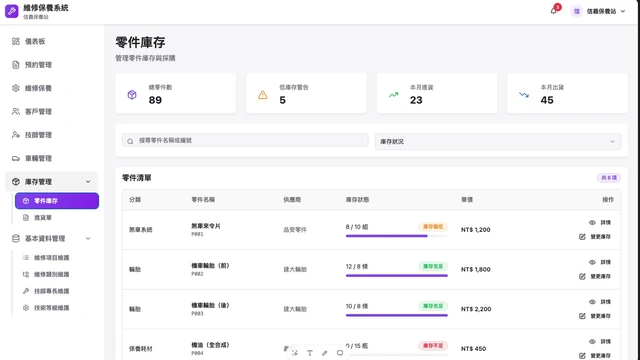Screen dimensions: 640x360
Task: Select the comment tool in floating toolbar
Action: (340, 353)
